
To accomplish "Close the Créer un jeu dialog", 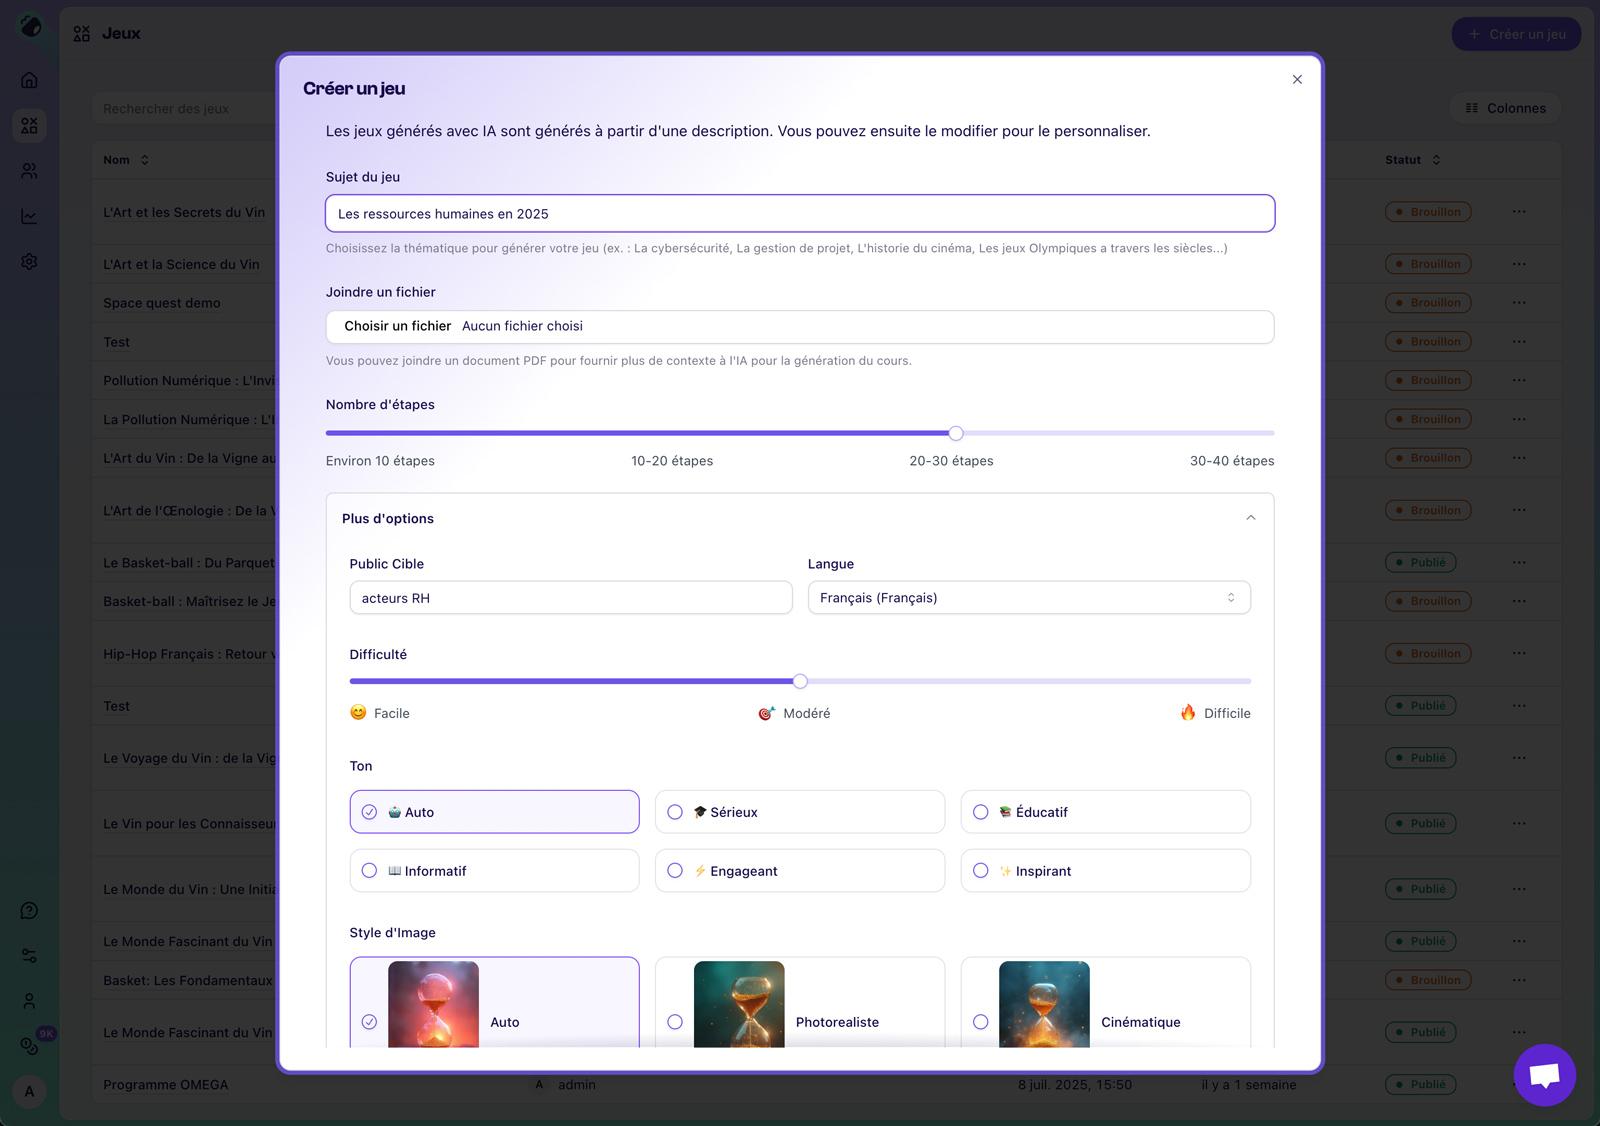I will pos(1297,80).
